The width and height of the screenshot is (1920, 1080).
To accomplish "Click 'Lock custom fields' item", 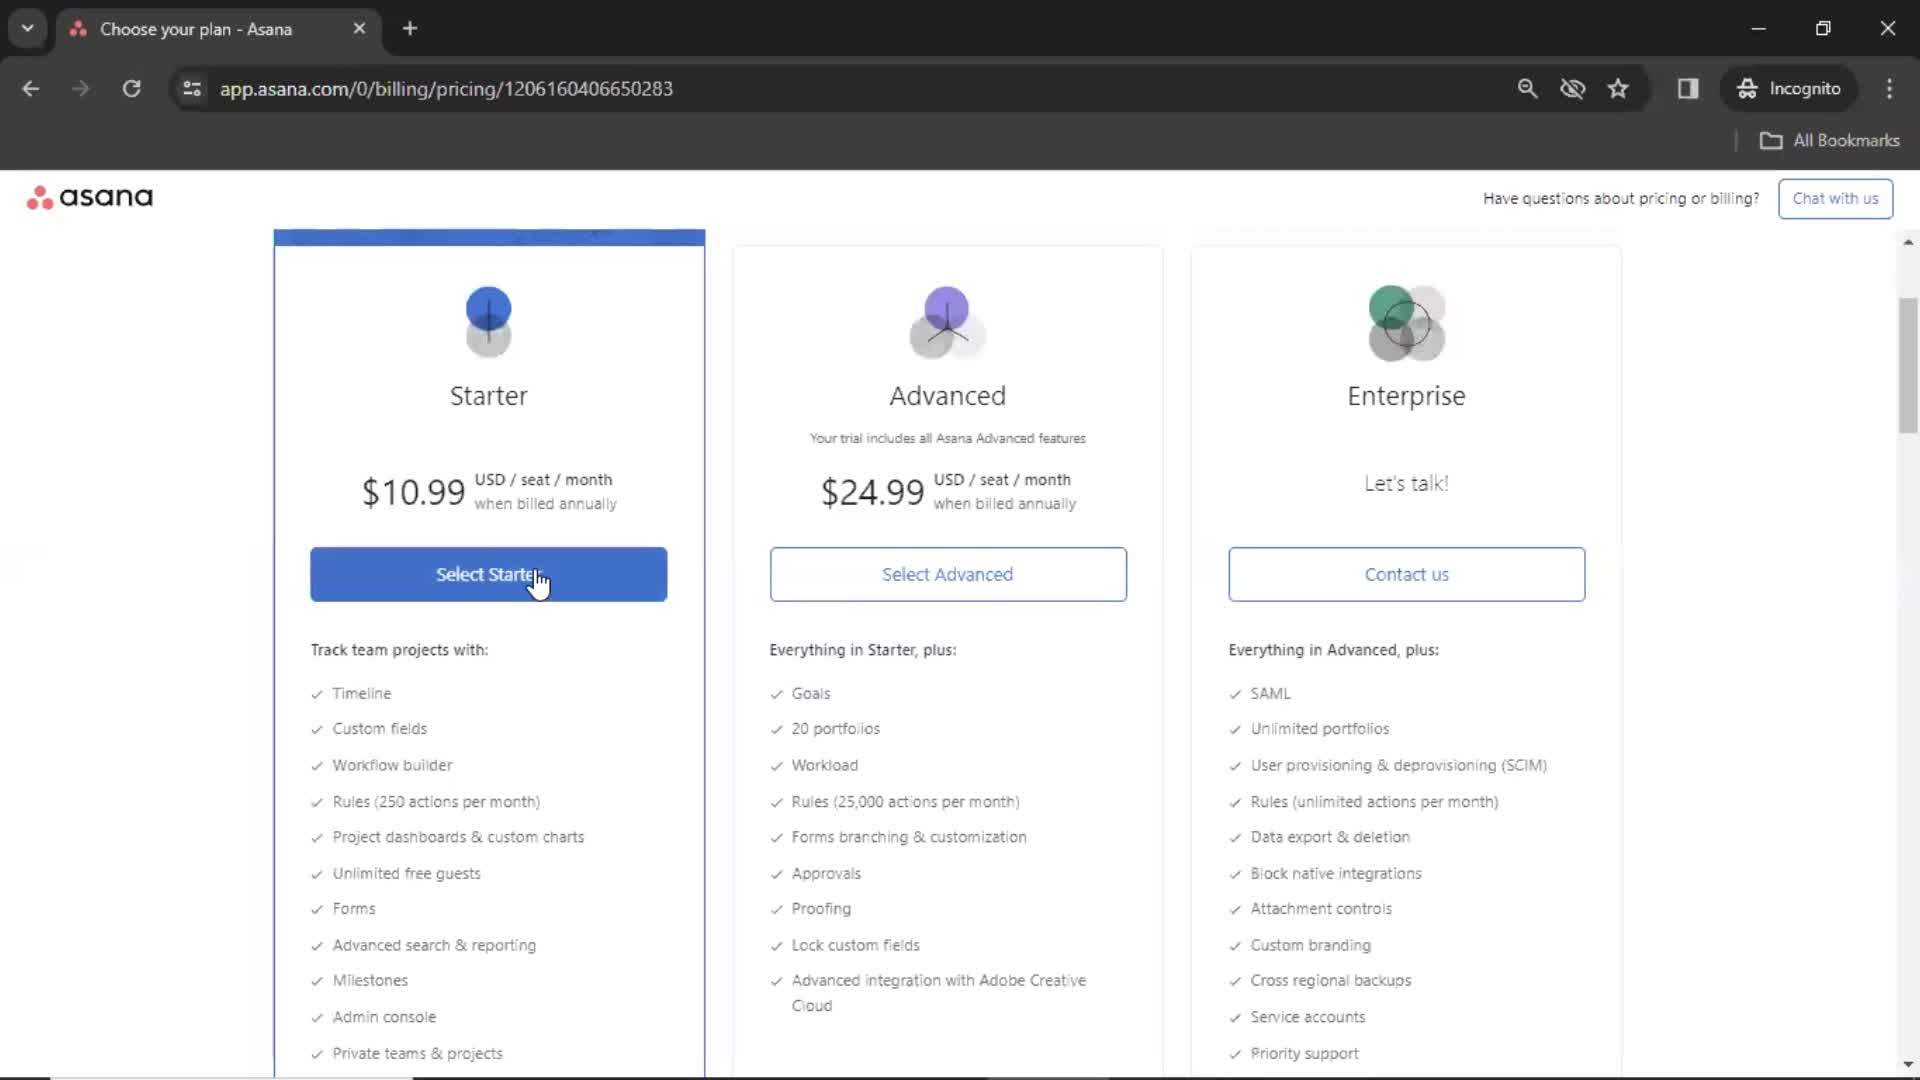I will (x=855, y=945).
